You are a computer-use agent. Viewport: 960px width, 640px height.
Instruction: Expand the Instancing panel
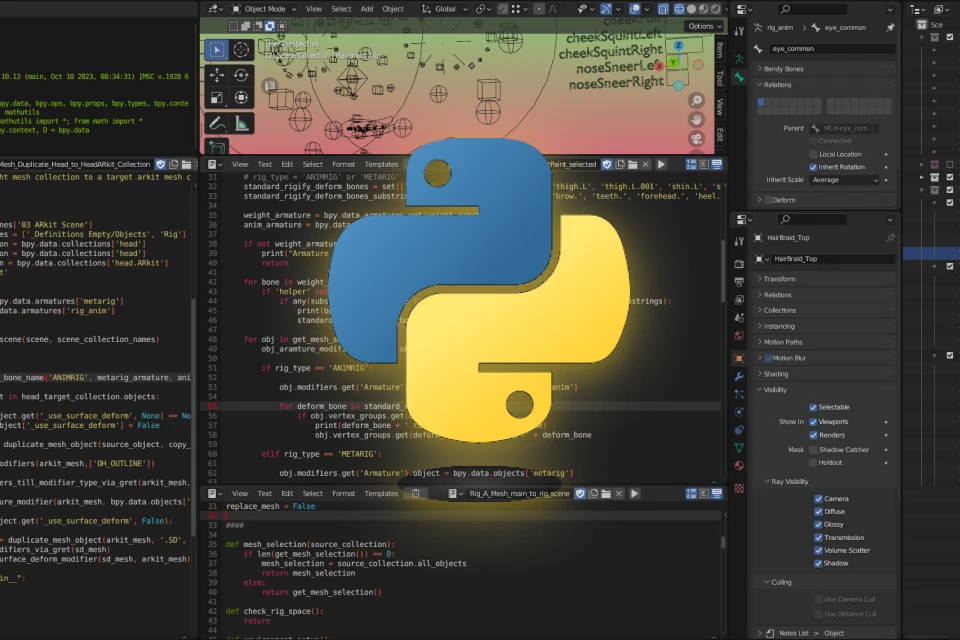pos(823,326)
